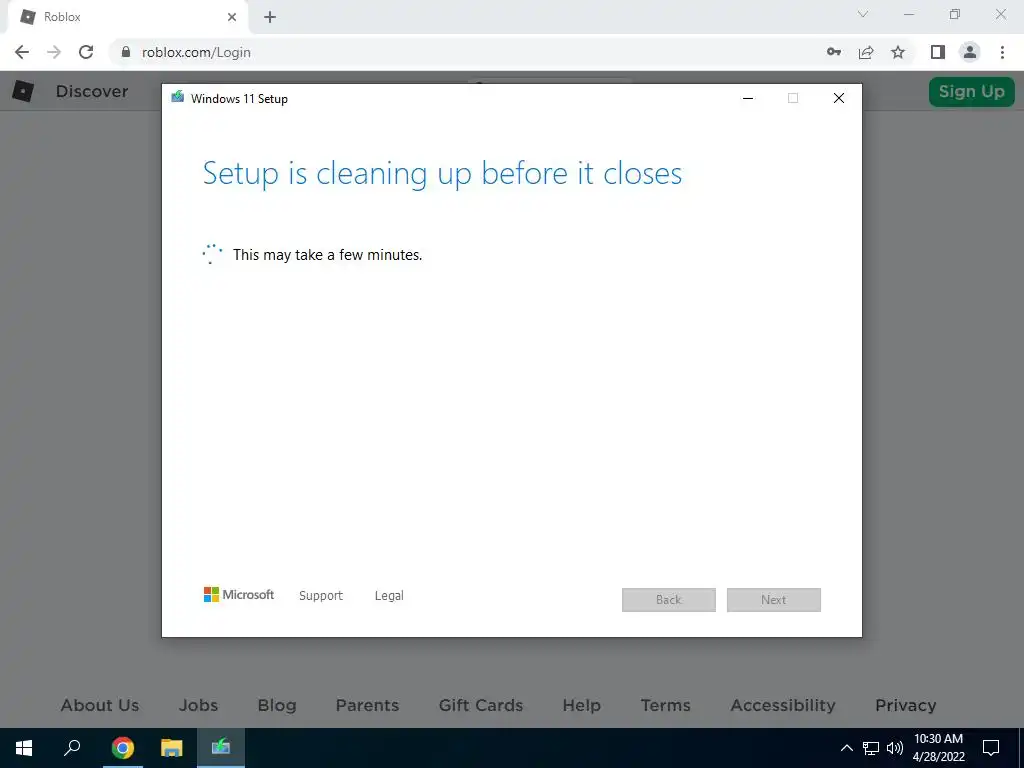This screenshot has height=768, width=1024.
Task: Open File Explorer from taskbar
Action: tap(172, 748)
